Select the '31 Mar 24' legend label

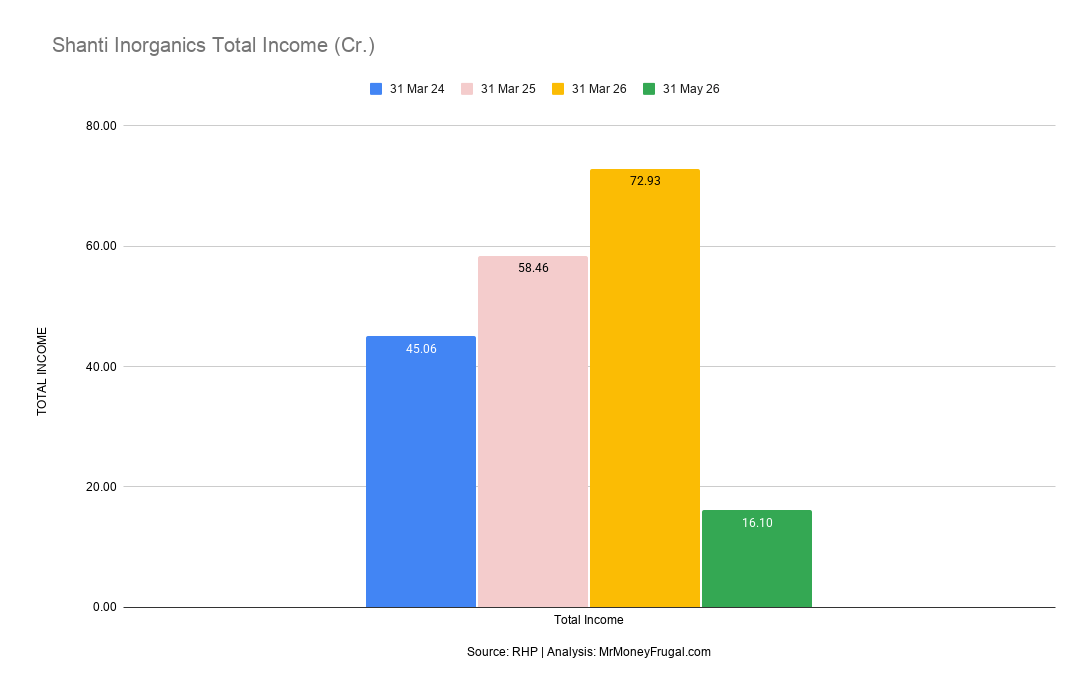417,89
